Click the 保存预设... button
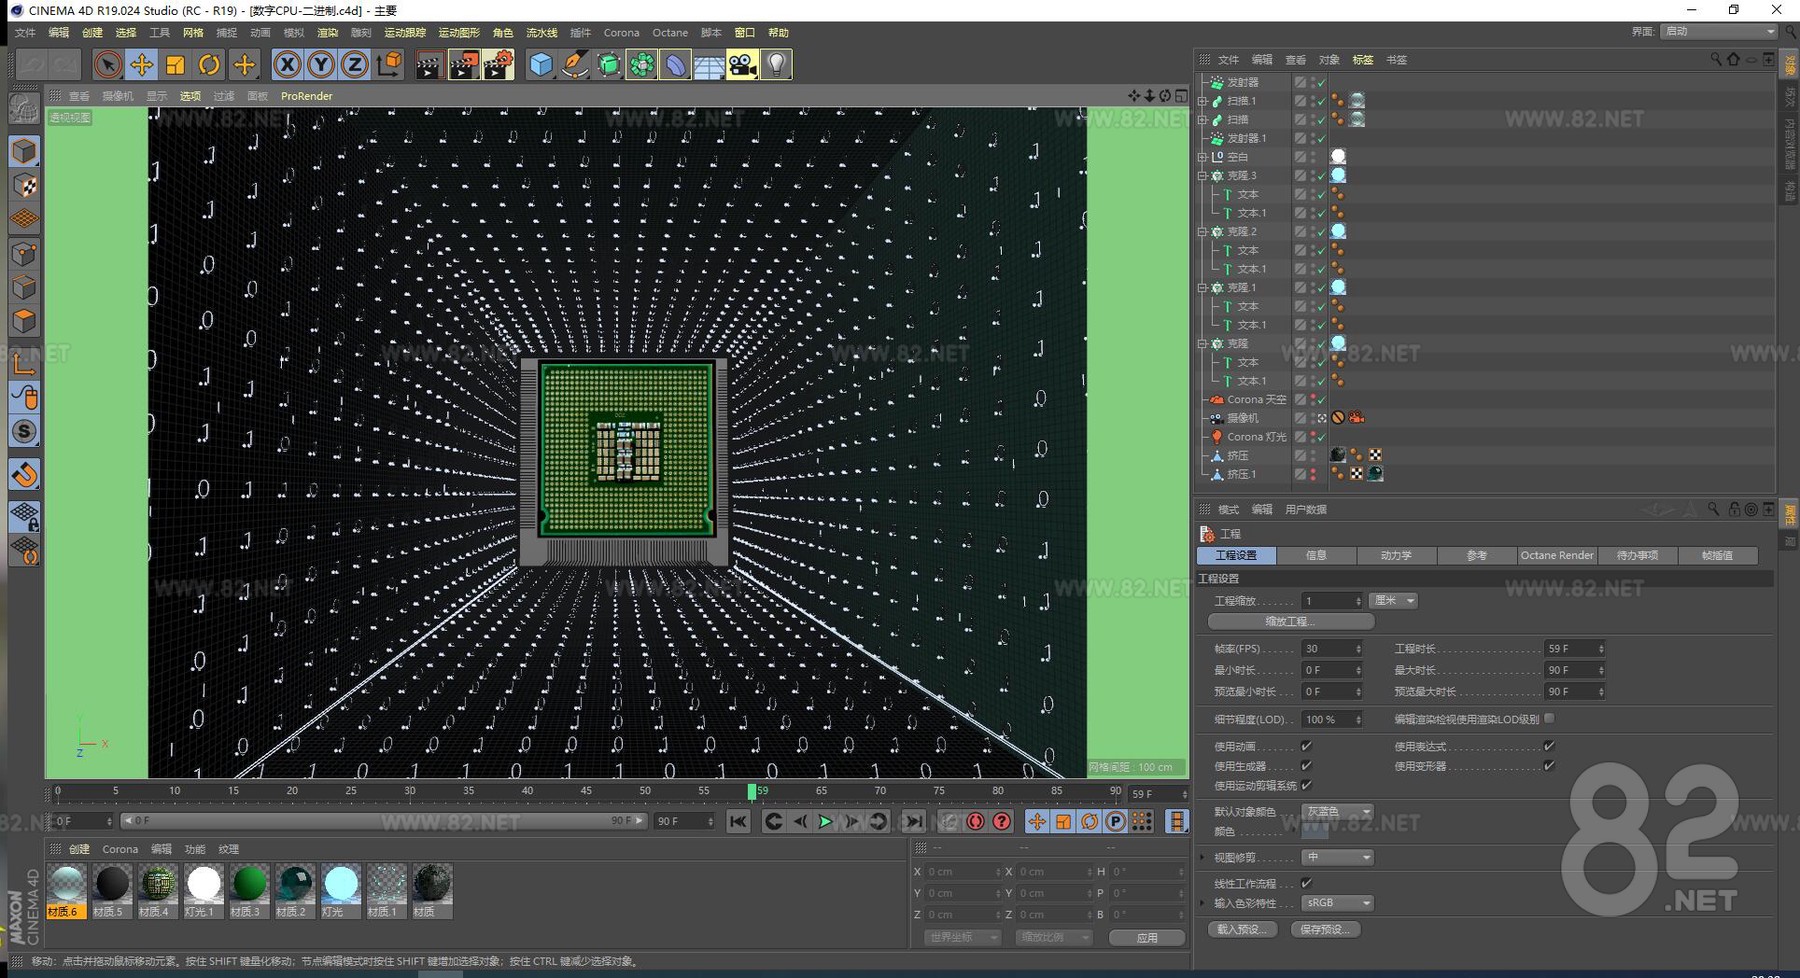Screen dimensions: 1800x978 click(1325, 930)
